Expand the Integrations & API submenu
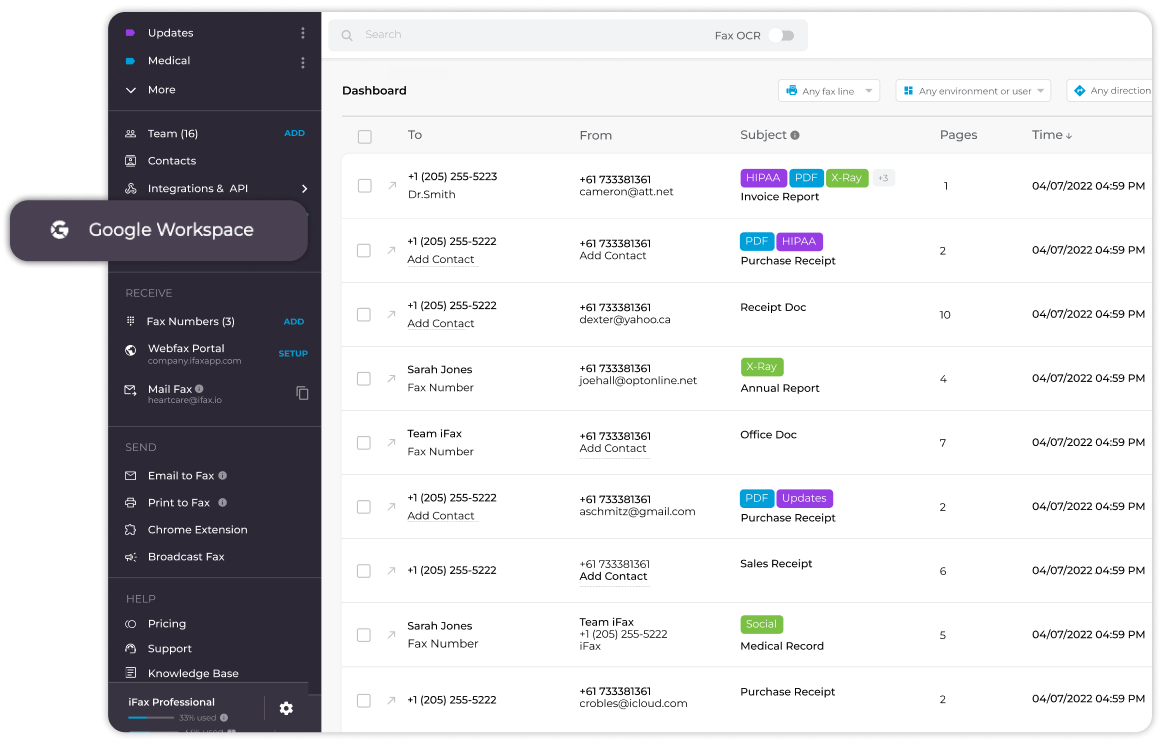The height and width of the screenshot is (755, 1169). tap(304, 188)
